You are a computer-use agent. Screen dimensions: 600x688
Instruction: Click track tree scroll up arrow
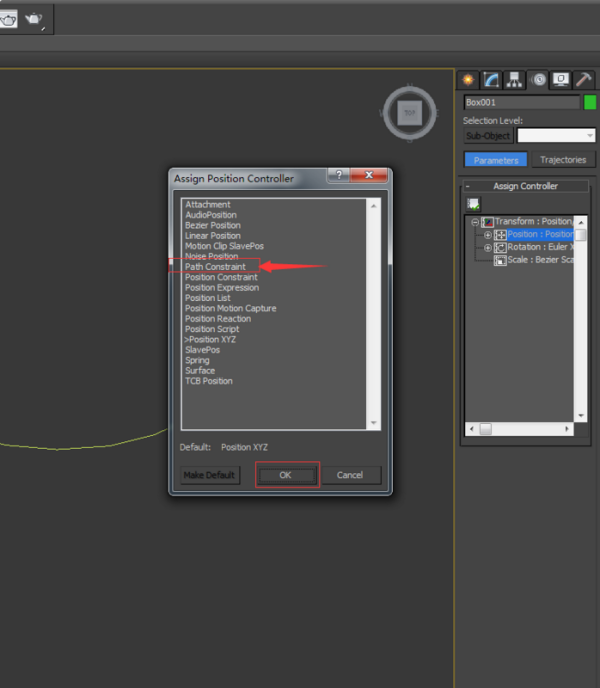point(581,222)
